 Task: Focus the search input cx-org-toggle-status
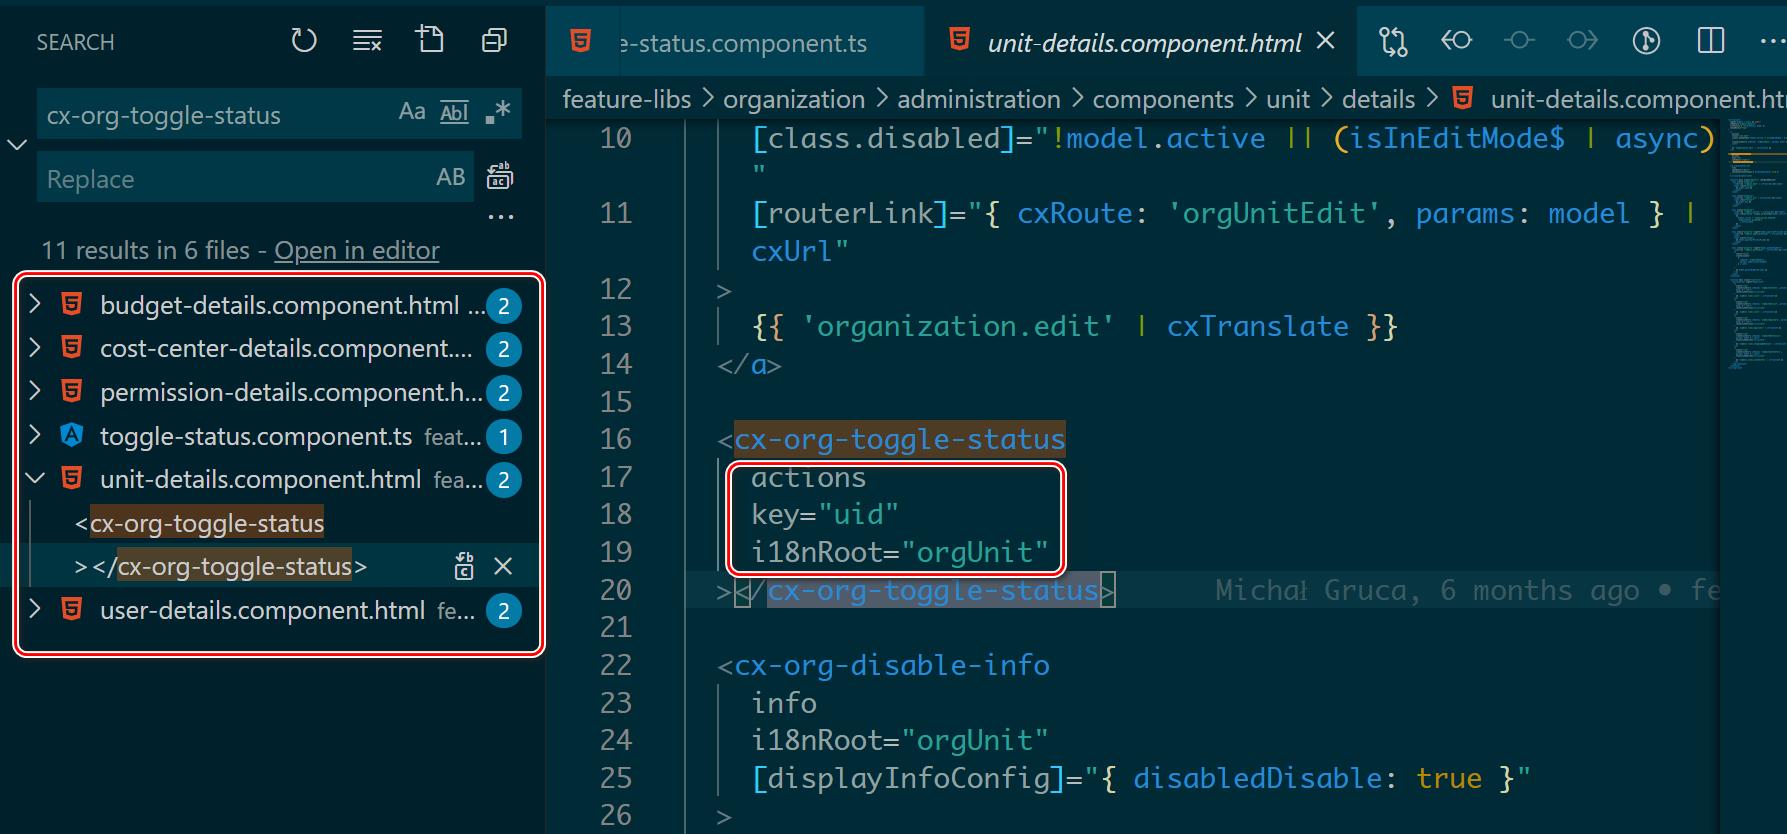pyautogui.click(x=215, y=114)
